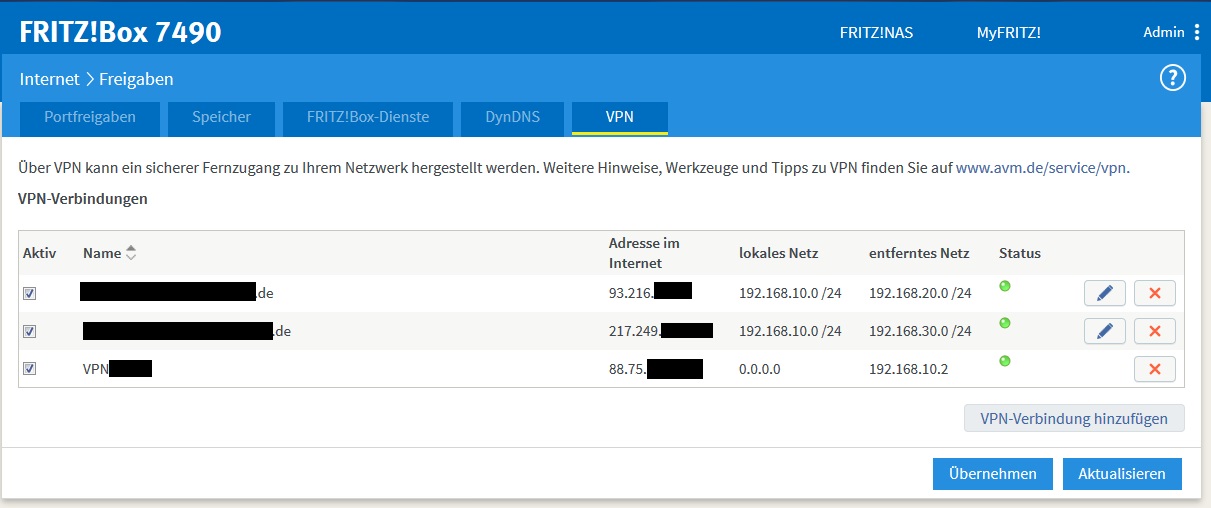
Task: Switch to the Speicher tab
Action: click(x=222, y=117)
